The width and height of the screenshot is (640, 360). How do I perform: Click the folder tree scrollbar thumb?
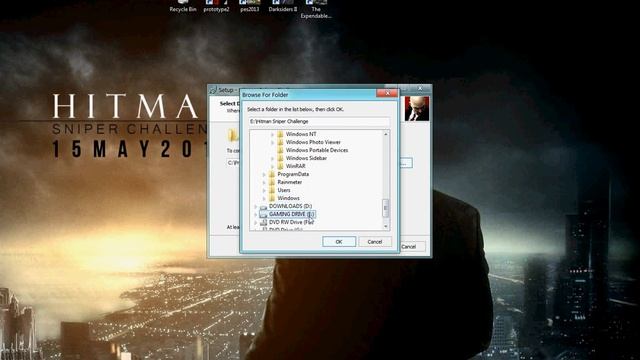coord(385,208)
